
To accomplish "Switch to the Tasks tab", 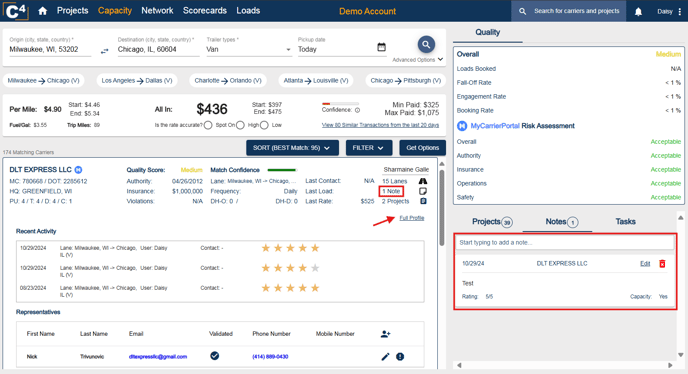I will coord(625,222).
